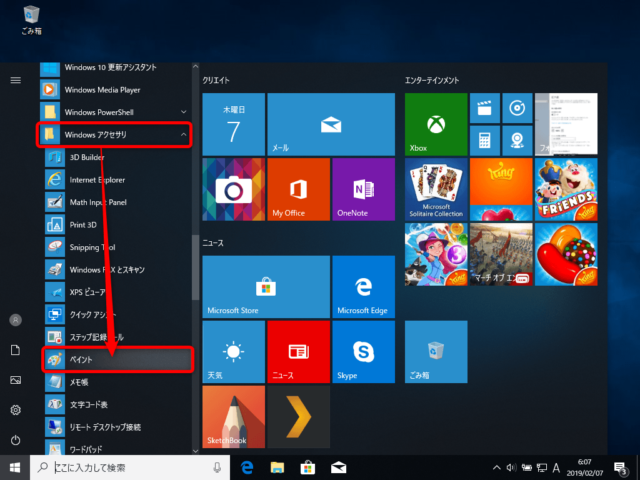Open the action center notification icon
This screenshot has height=480, width=640.
click(620, 468)
